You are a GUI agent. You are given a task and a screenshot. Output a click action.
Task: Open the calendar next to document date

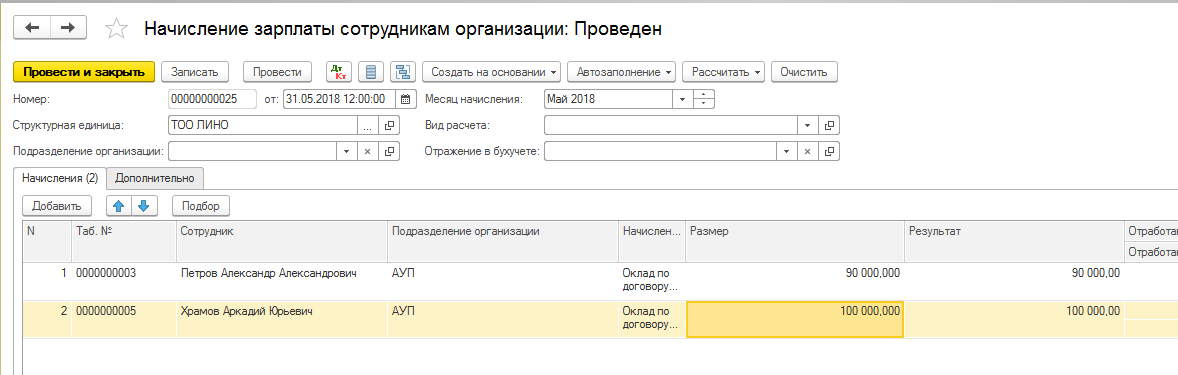click(405, 98)
